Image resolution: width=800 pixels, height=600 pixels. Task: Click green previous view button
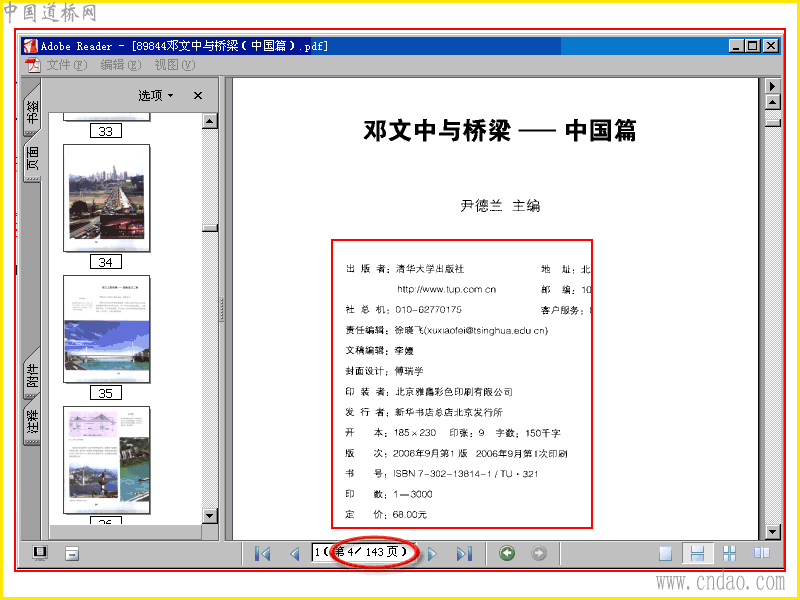tap(507, 553)
